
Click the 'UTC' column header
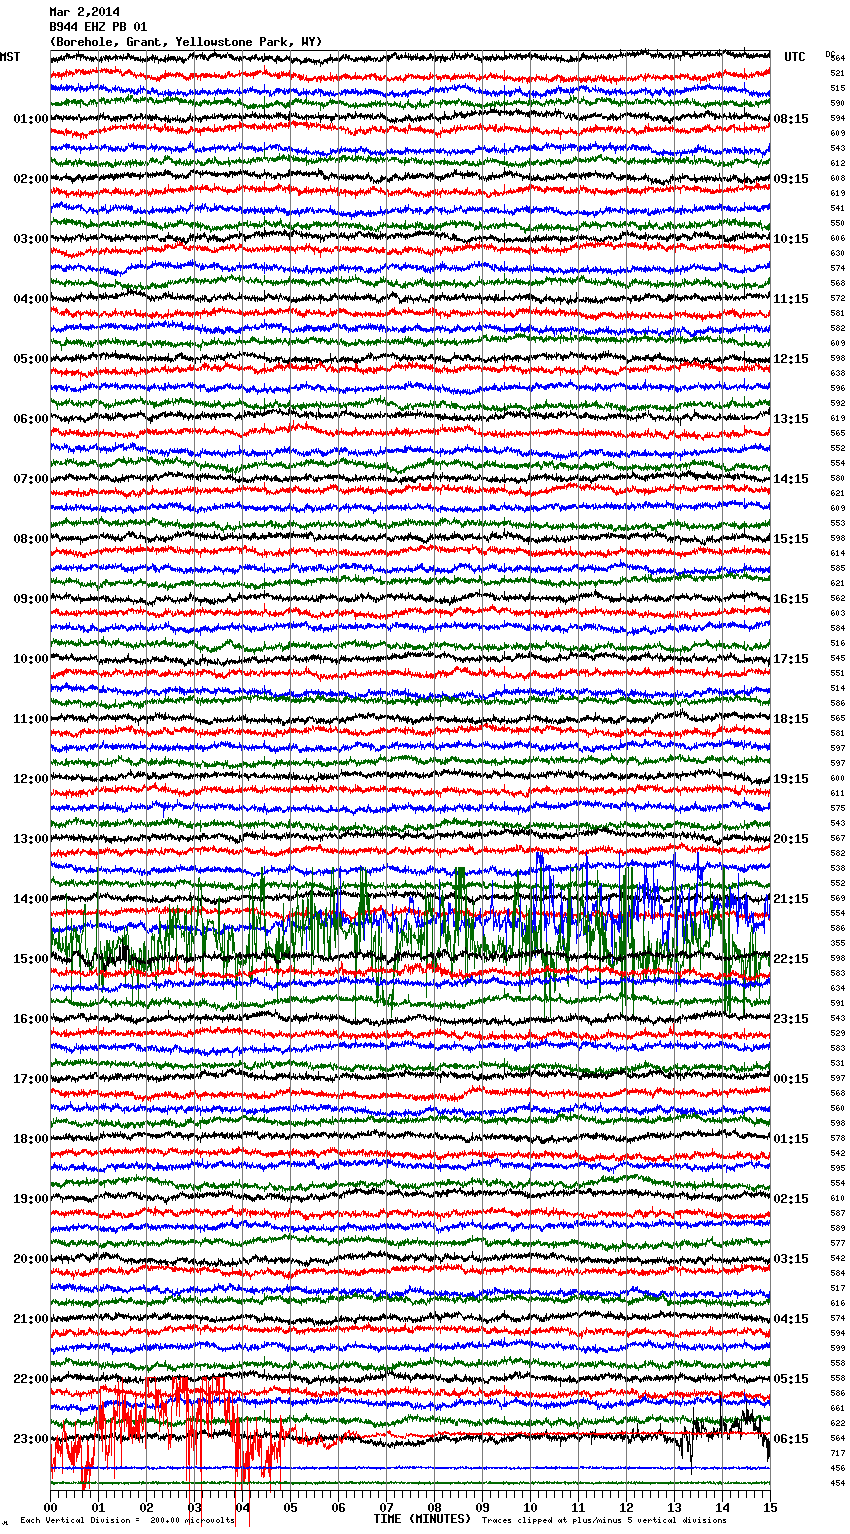tap(795, 57)
